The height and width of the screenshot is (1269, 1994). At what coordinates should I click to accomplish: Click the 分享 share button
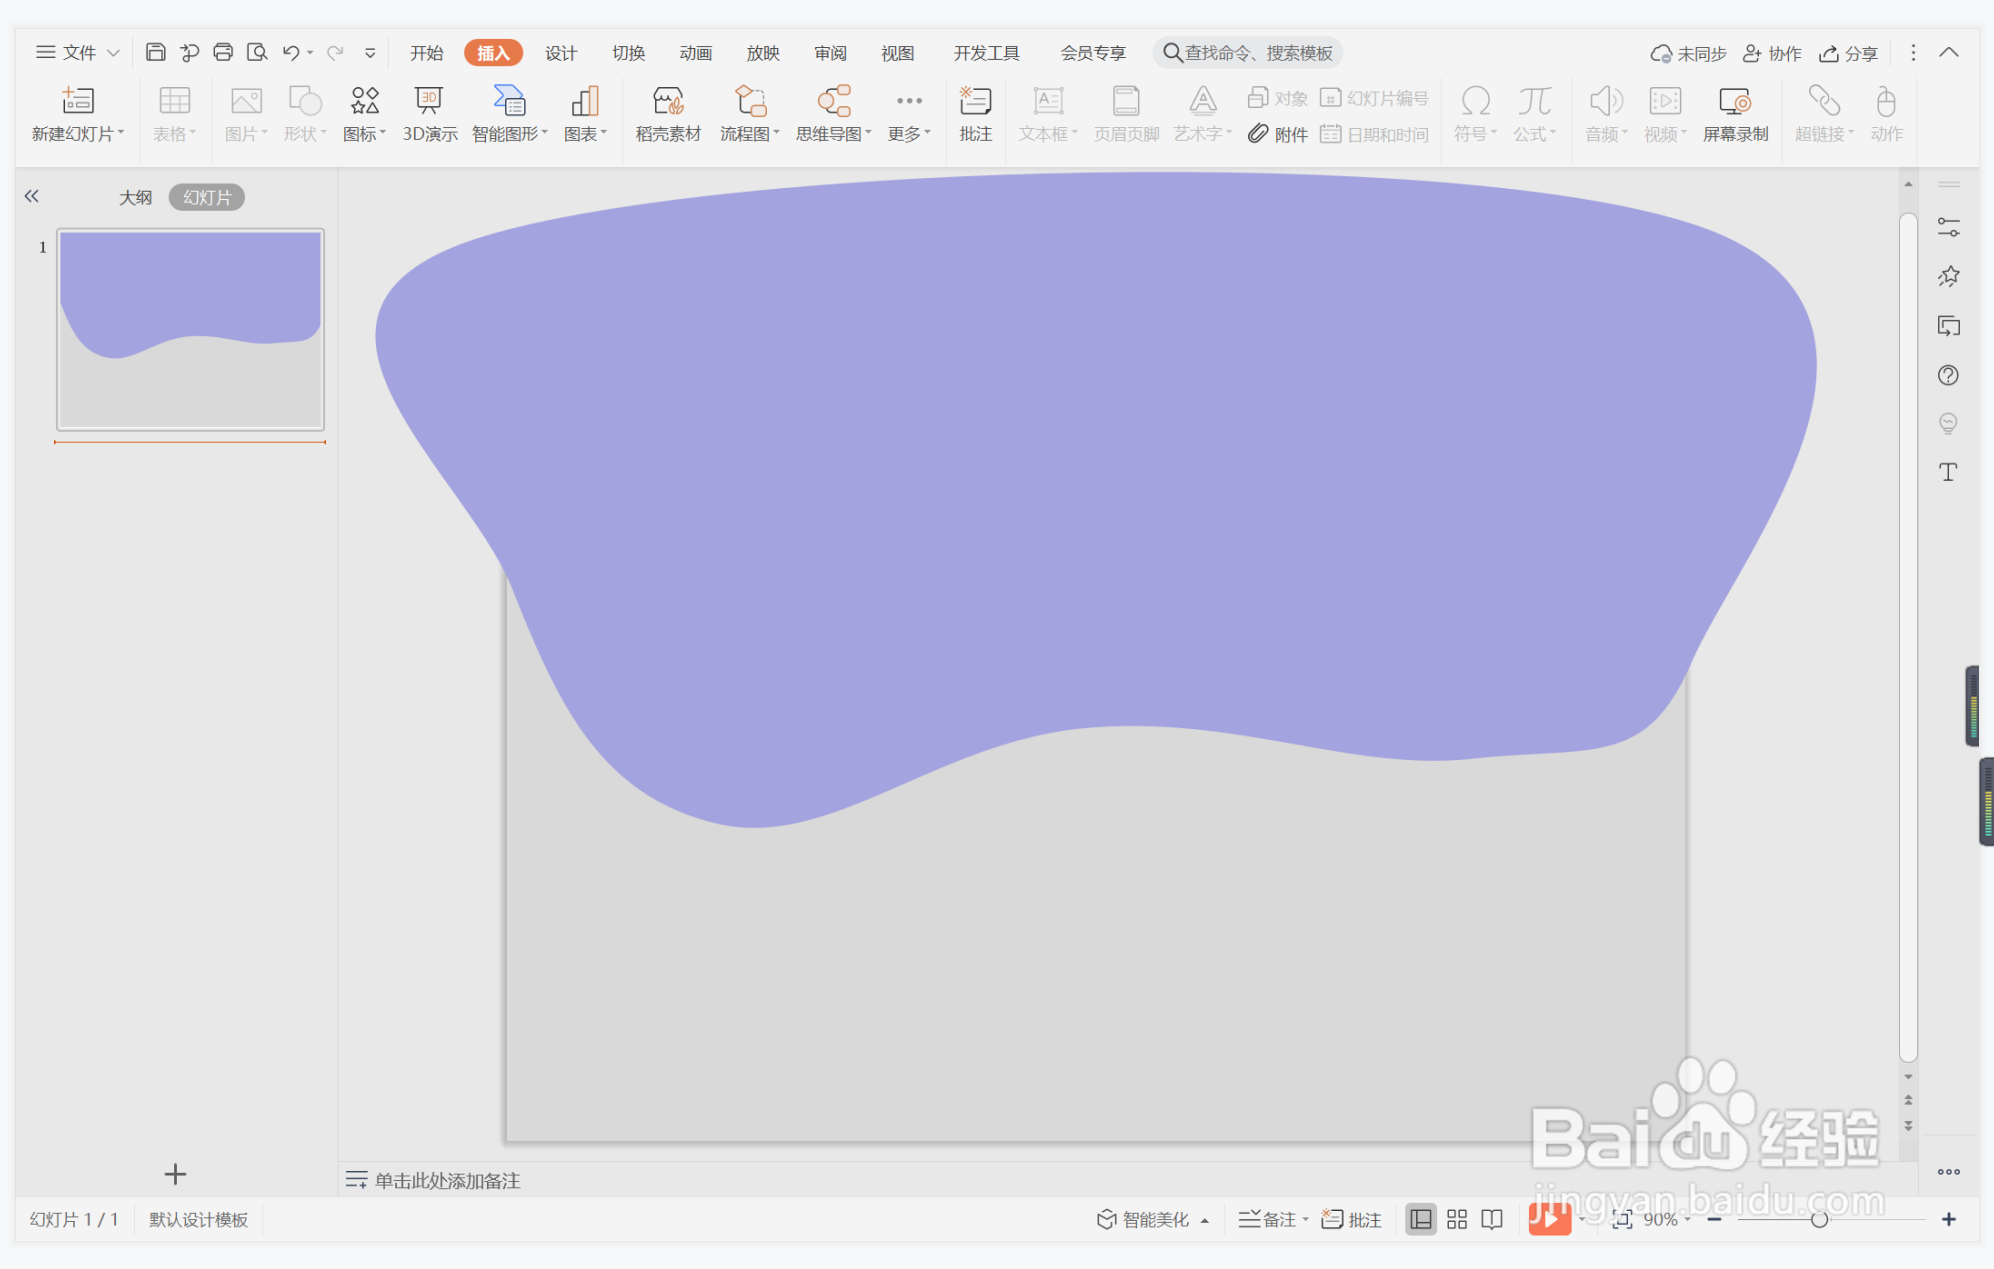coord(1848,53)
